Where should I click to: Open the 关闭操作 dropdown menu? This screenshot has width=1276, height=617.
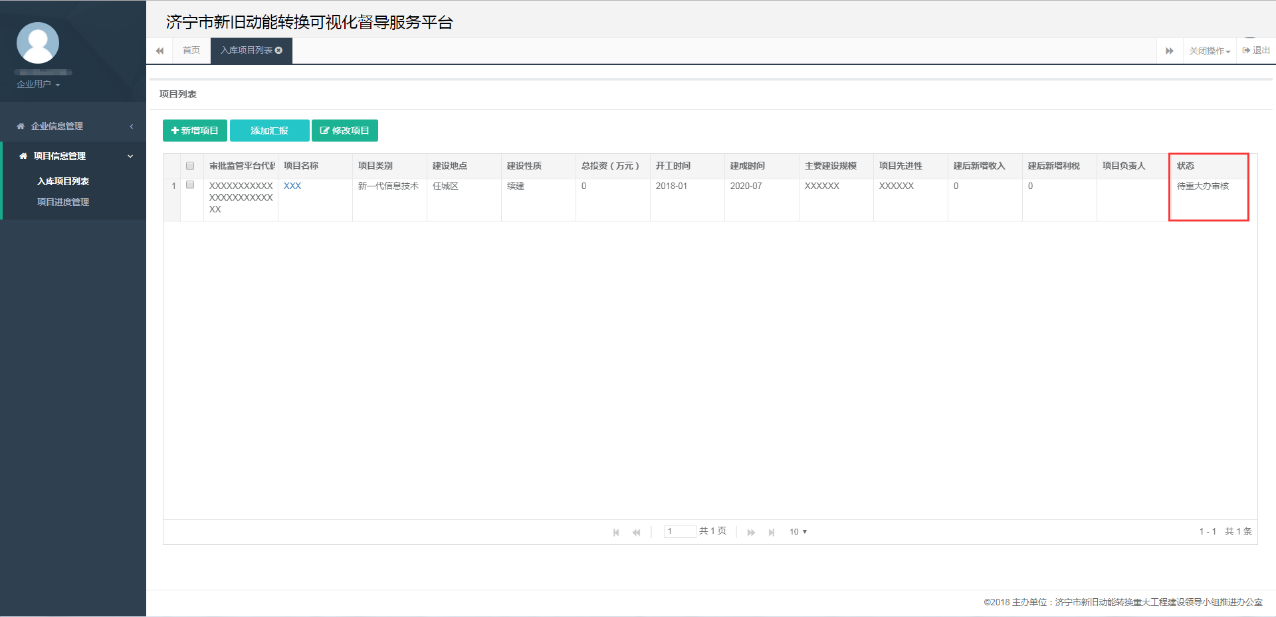point(1207,50)
